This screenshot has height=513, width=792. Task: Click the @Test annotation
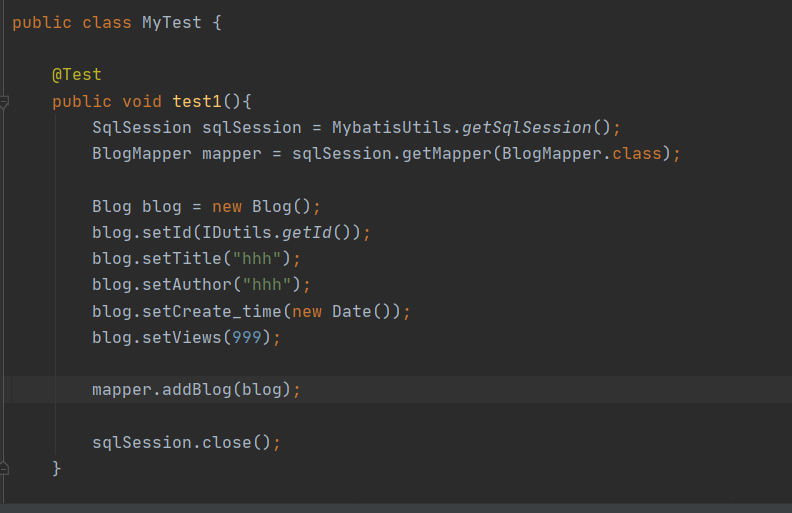tap(77, 75)
